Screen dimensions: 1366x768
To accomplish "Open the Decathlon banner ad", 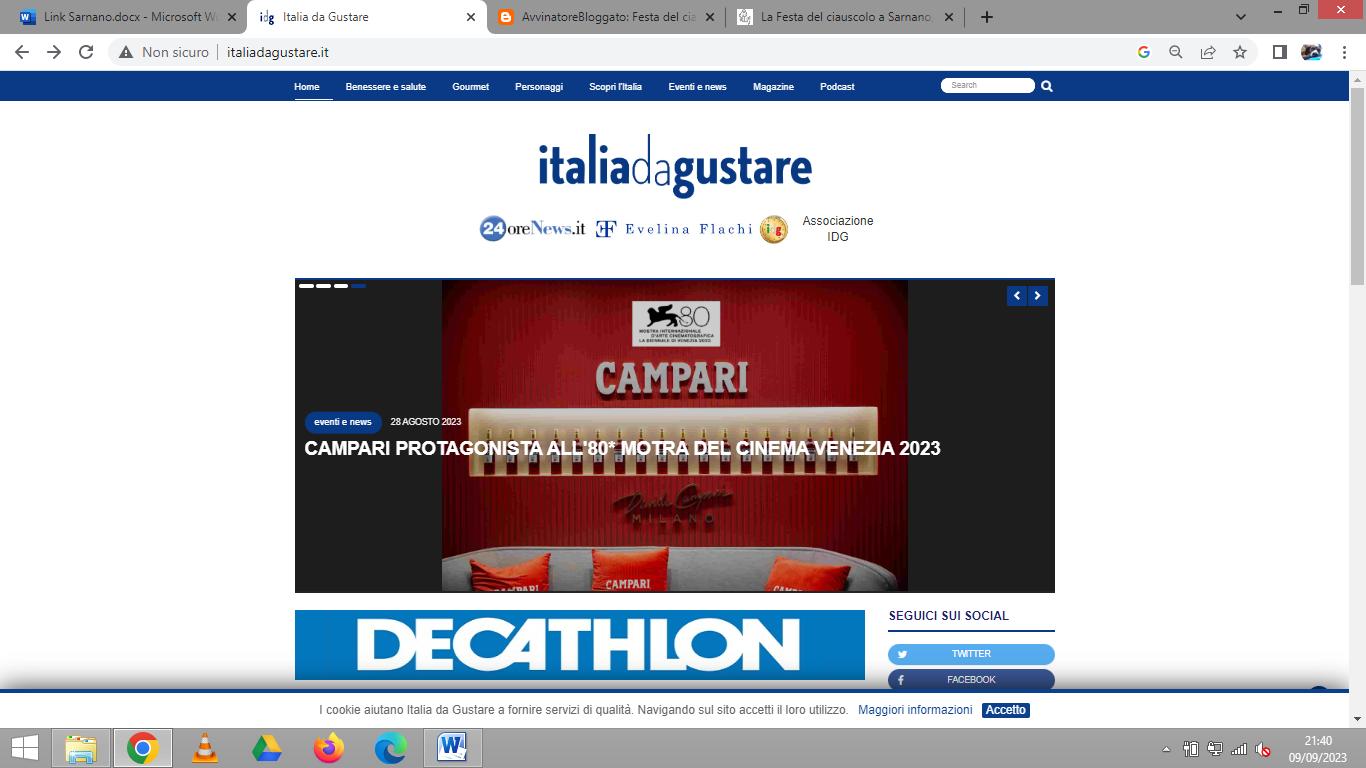I will coord(580,645).
